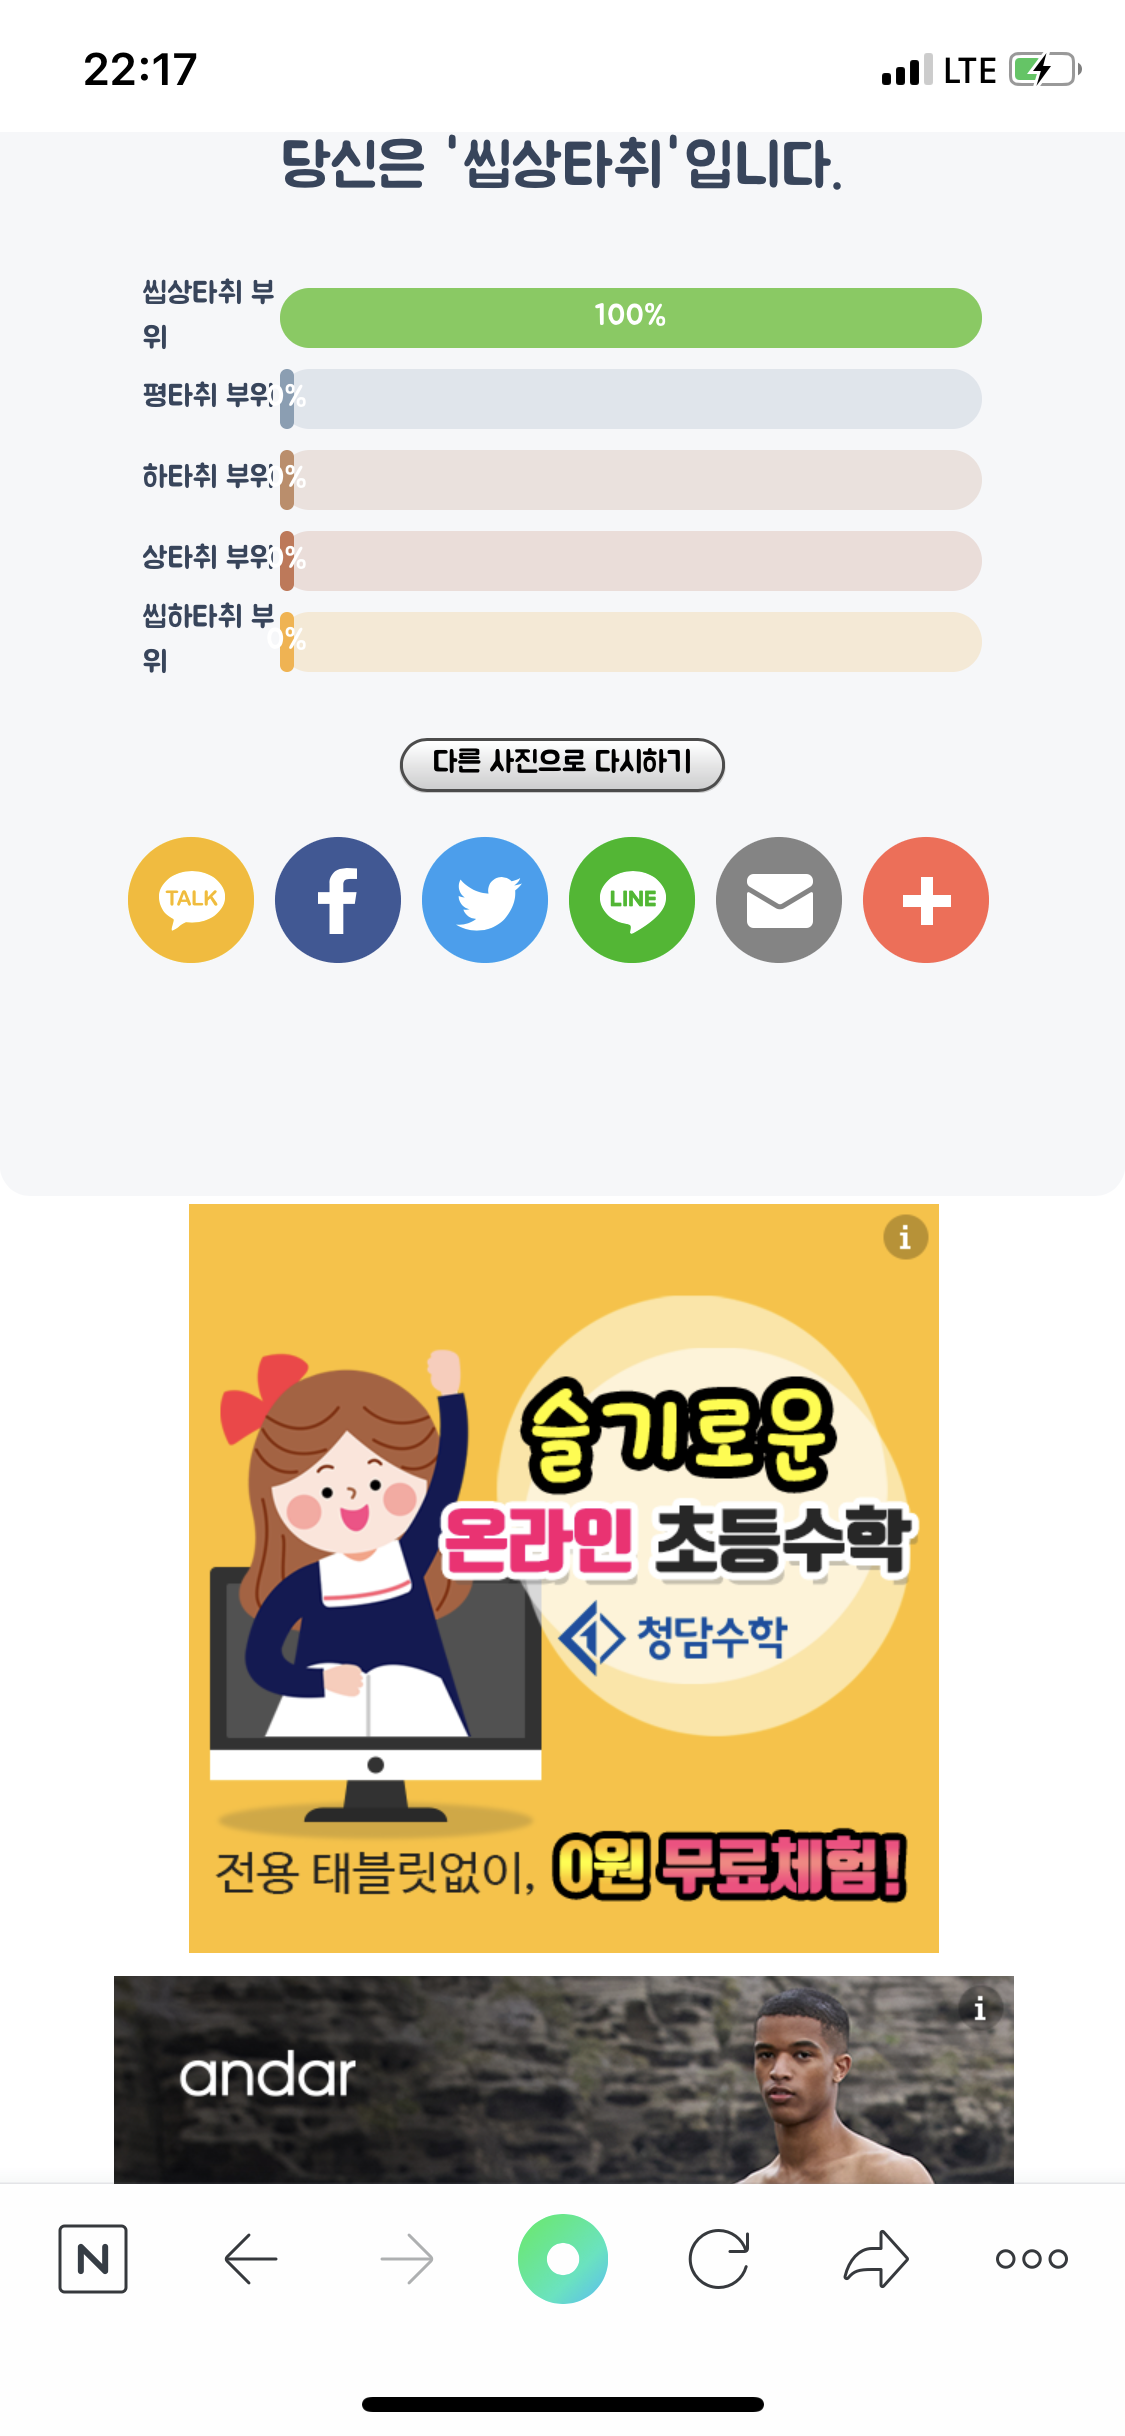Open the three-circle more menu

click(1032, 2259)
